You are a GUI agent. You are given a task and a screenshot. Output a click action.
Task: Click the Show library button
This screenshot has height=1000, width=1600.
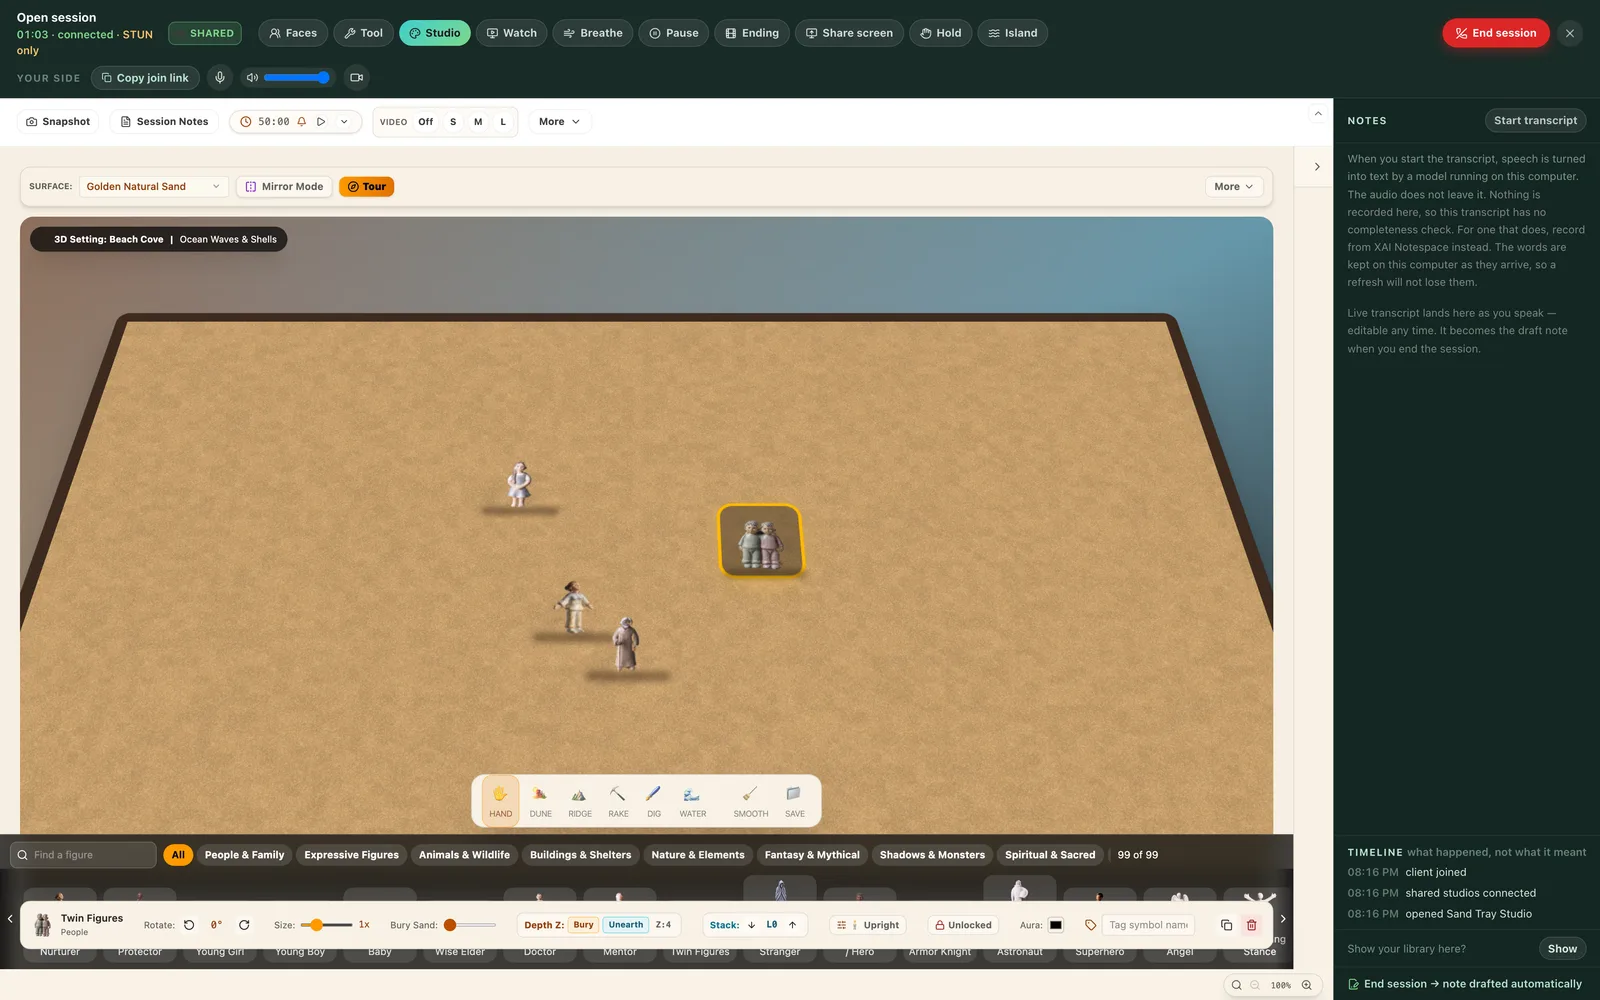coord(1562,949)
